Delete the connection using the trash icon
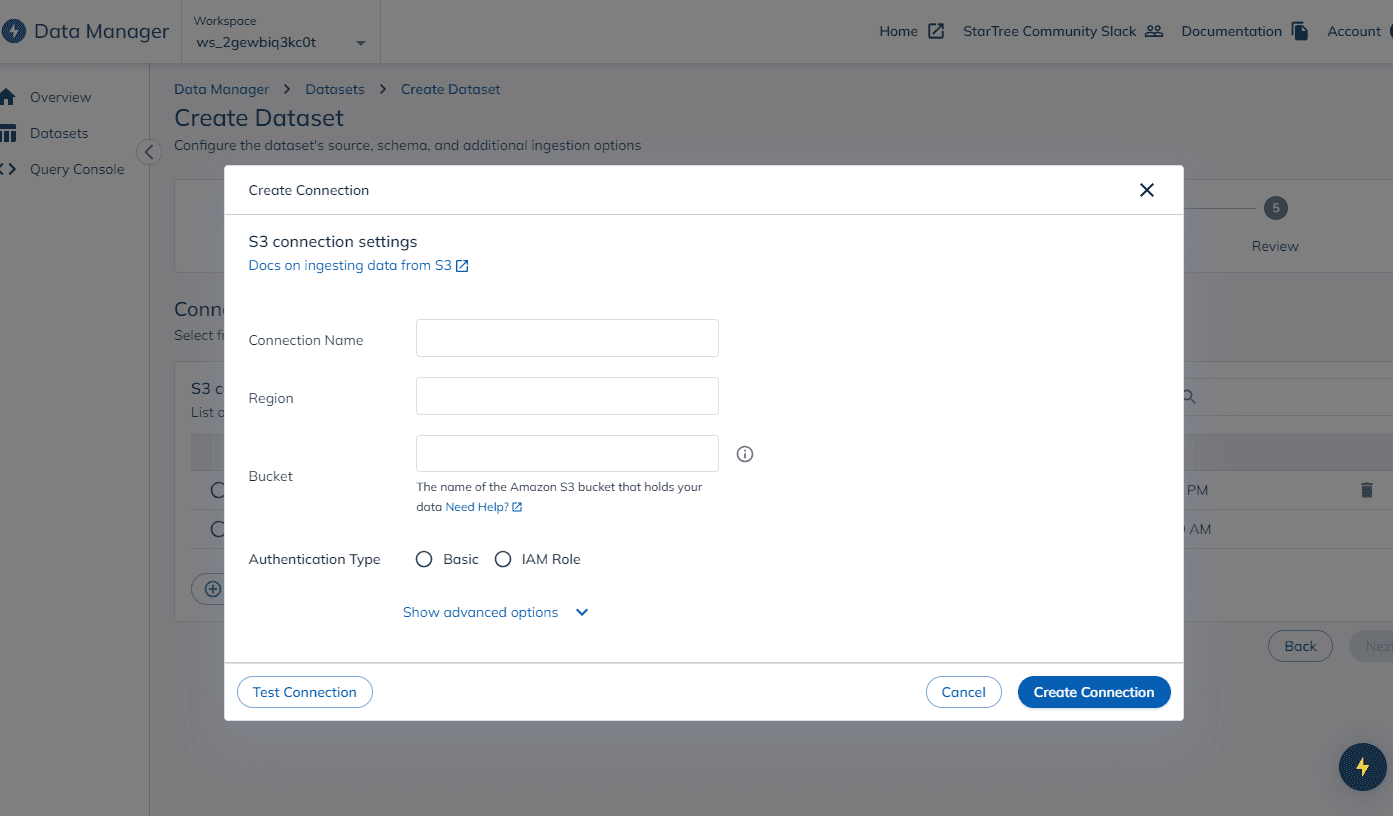 click(x=1367, y=490)
